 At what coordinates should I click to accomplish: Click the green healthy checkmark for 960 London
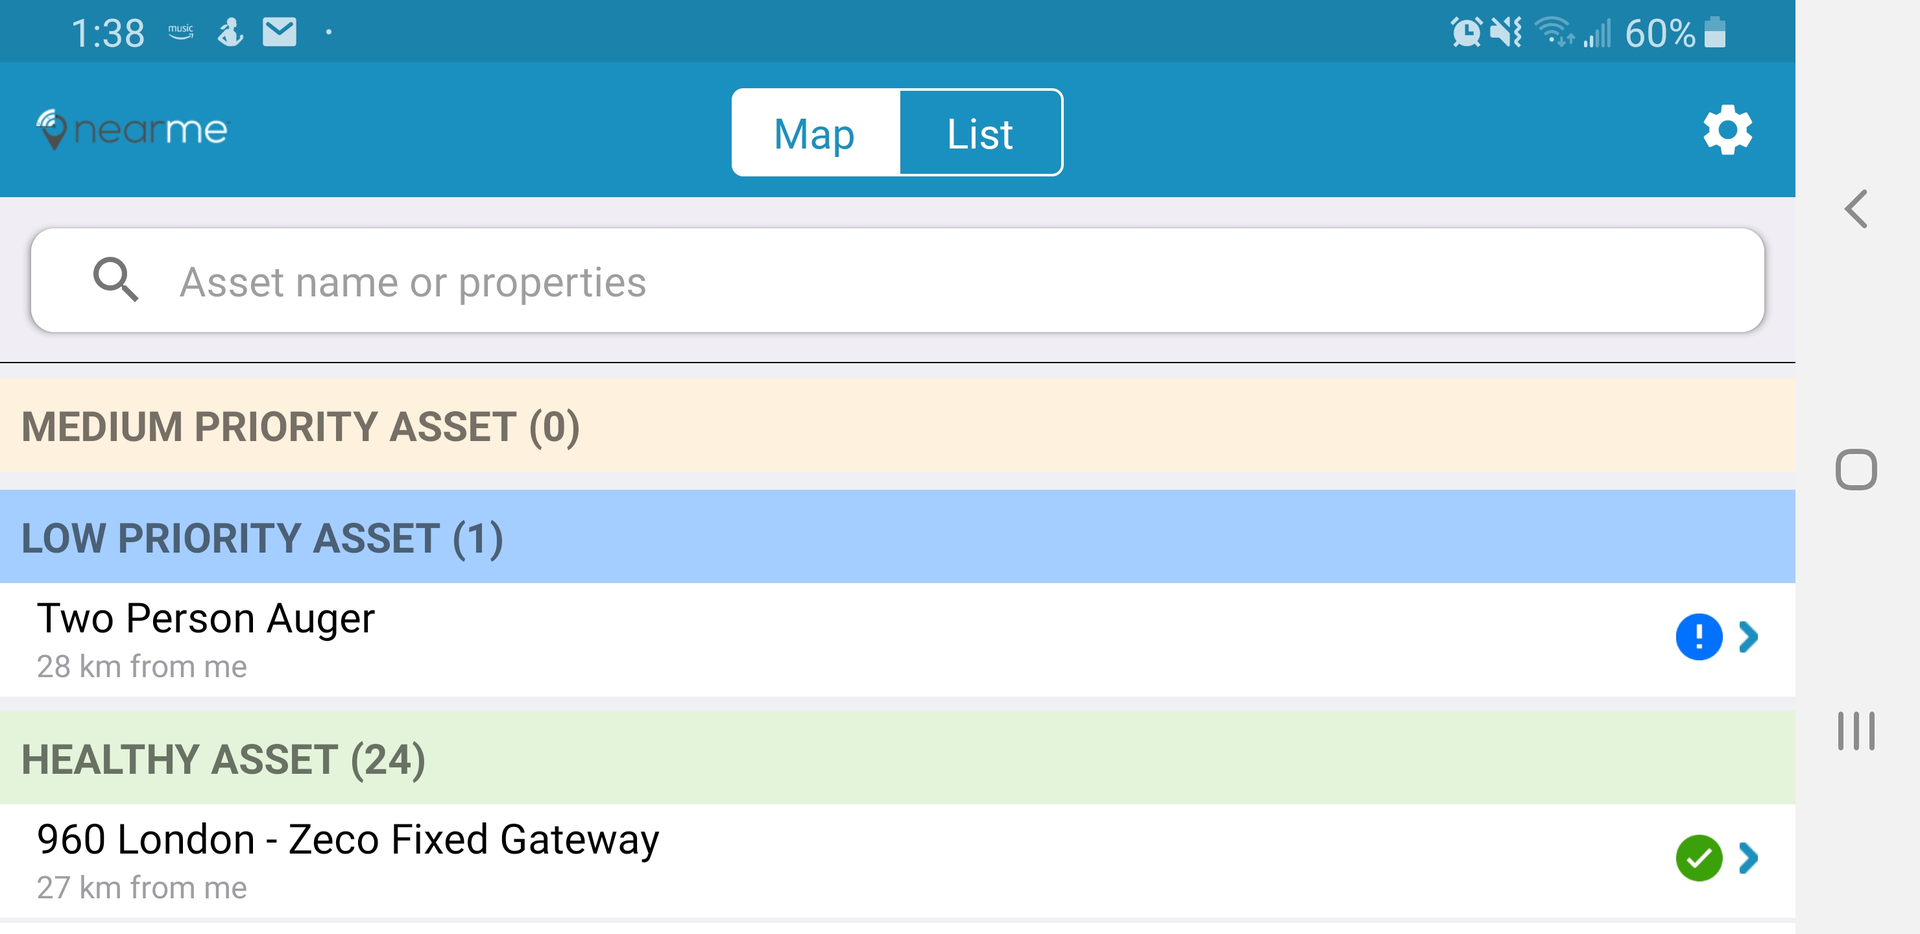click(1698, 858)
